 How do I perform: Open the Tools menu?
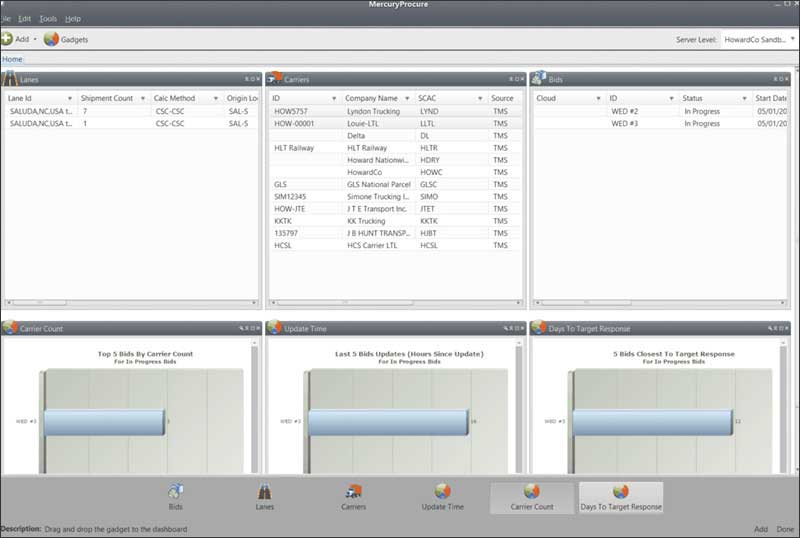pos(48,19)
